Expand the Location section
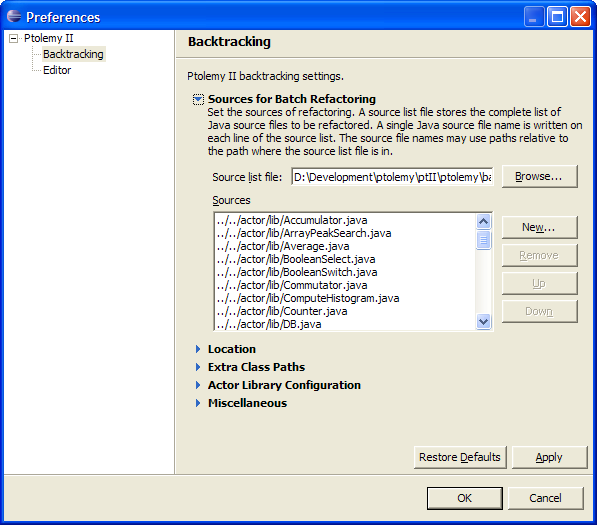Image resolution: width=597 pixels, height=525 pixels. [198, 349]
